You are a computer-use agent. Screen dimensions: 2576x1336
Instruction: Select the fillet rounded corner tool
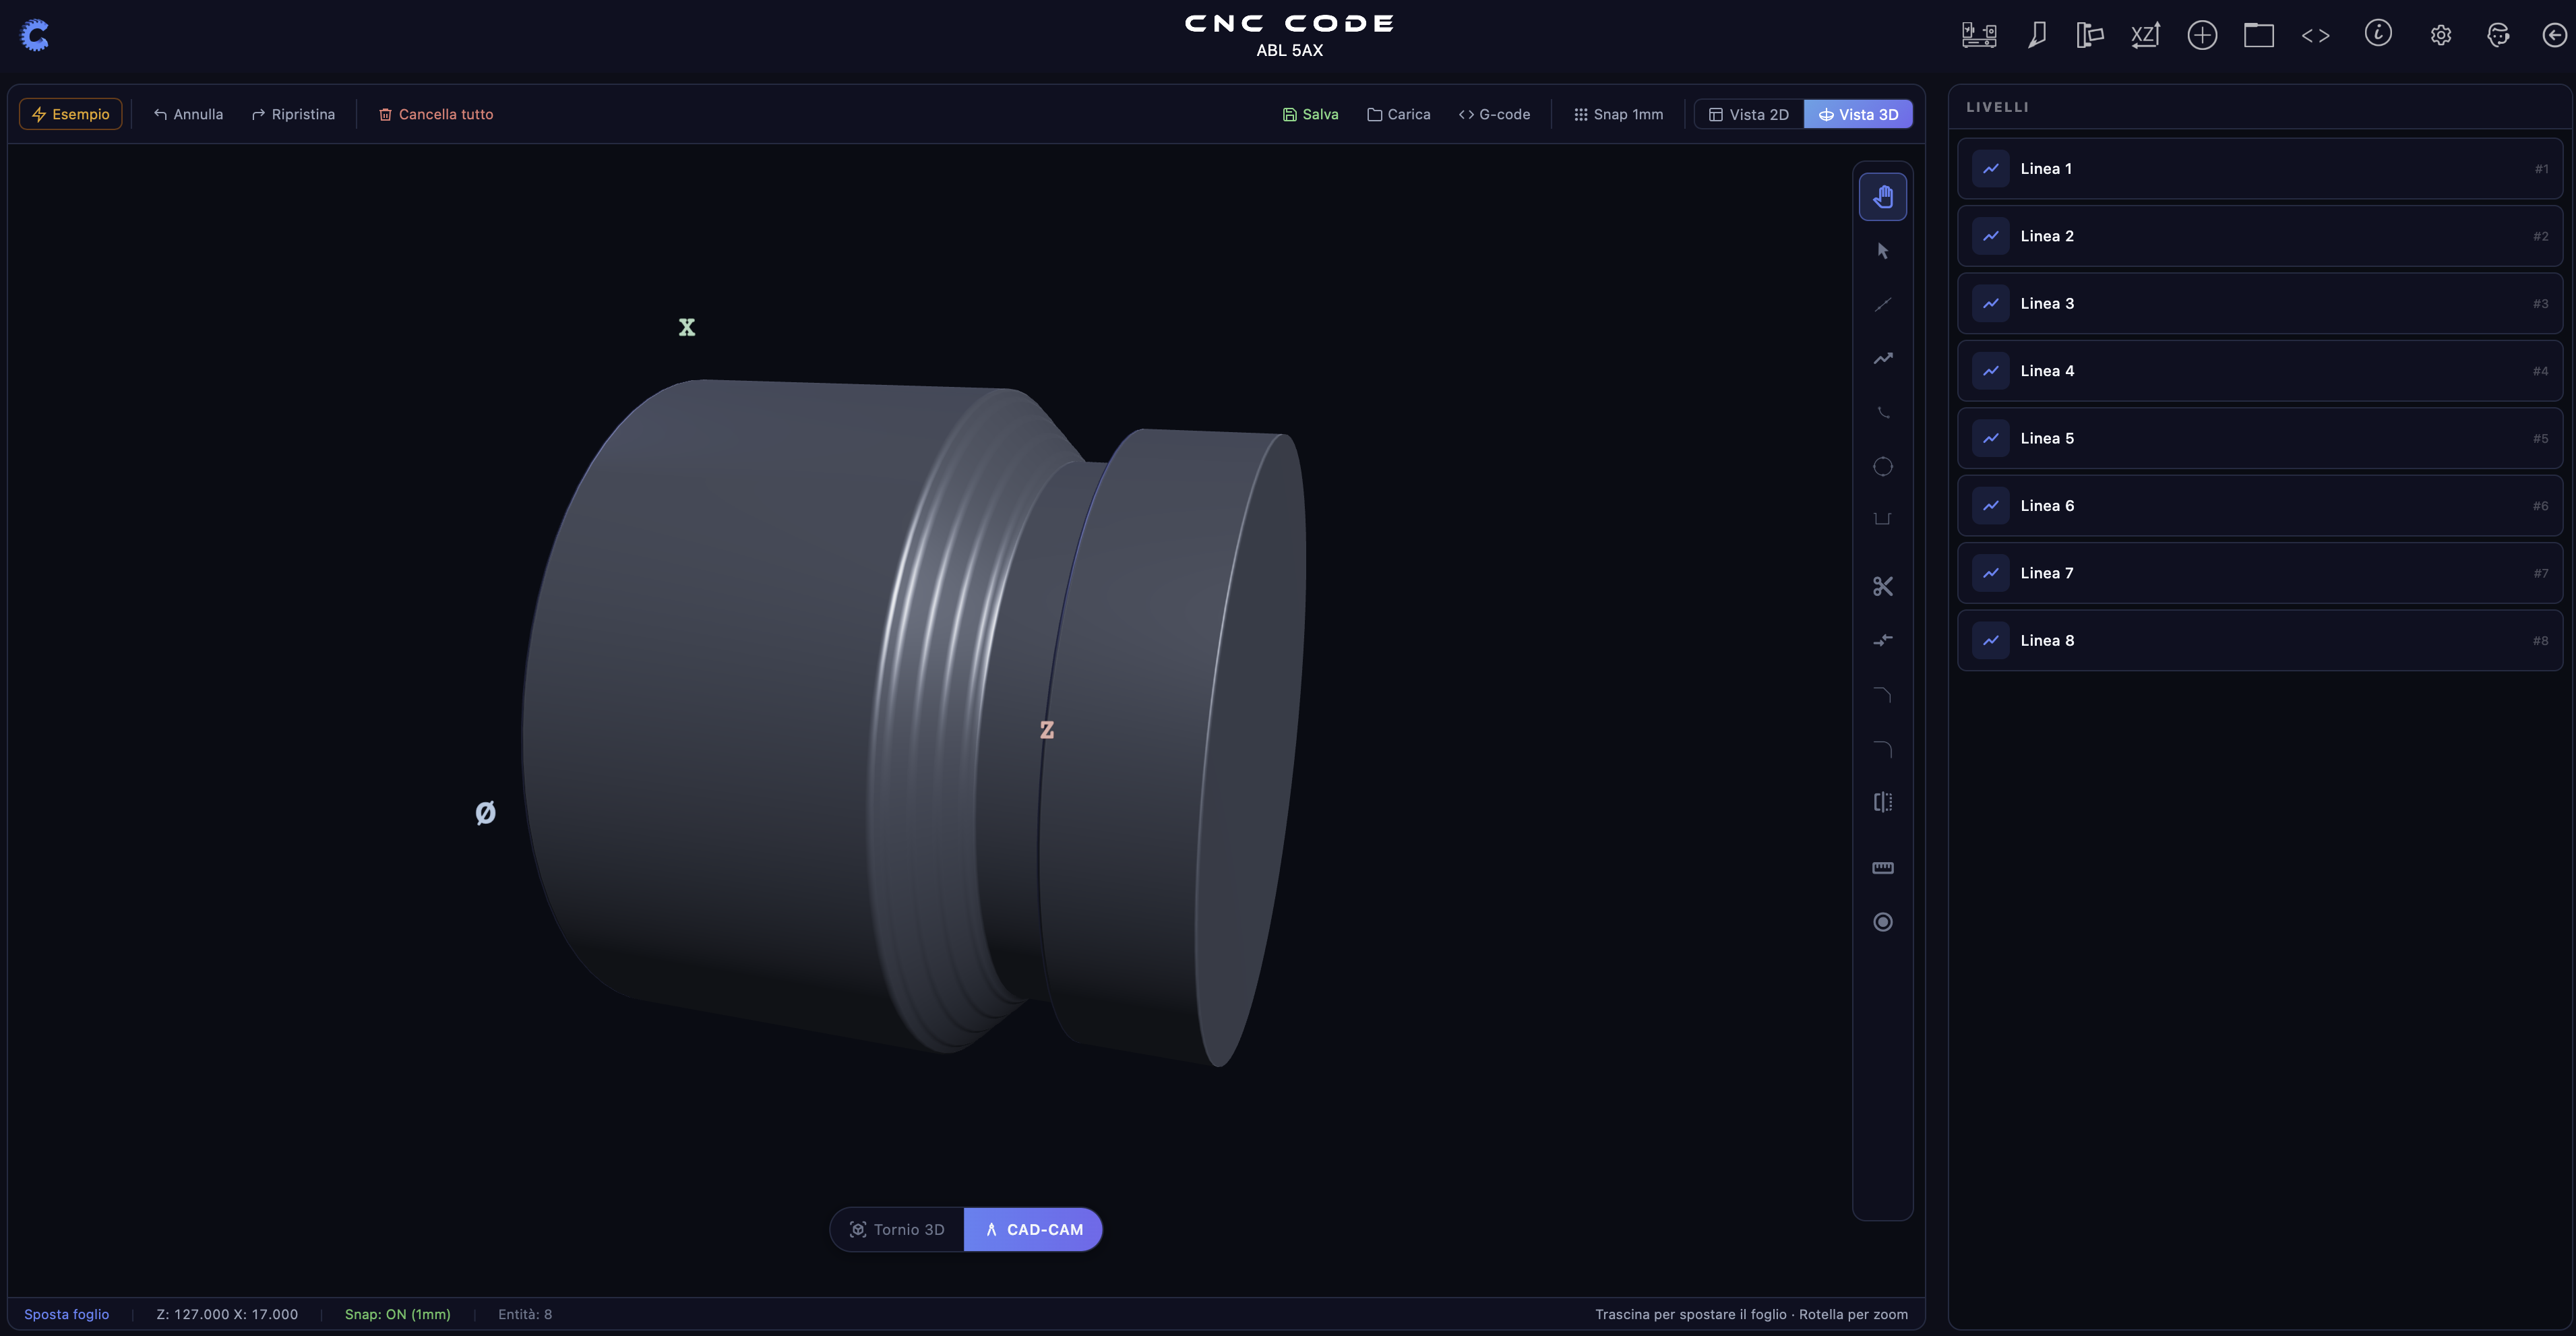[x=1882, y=748]
